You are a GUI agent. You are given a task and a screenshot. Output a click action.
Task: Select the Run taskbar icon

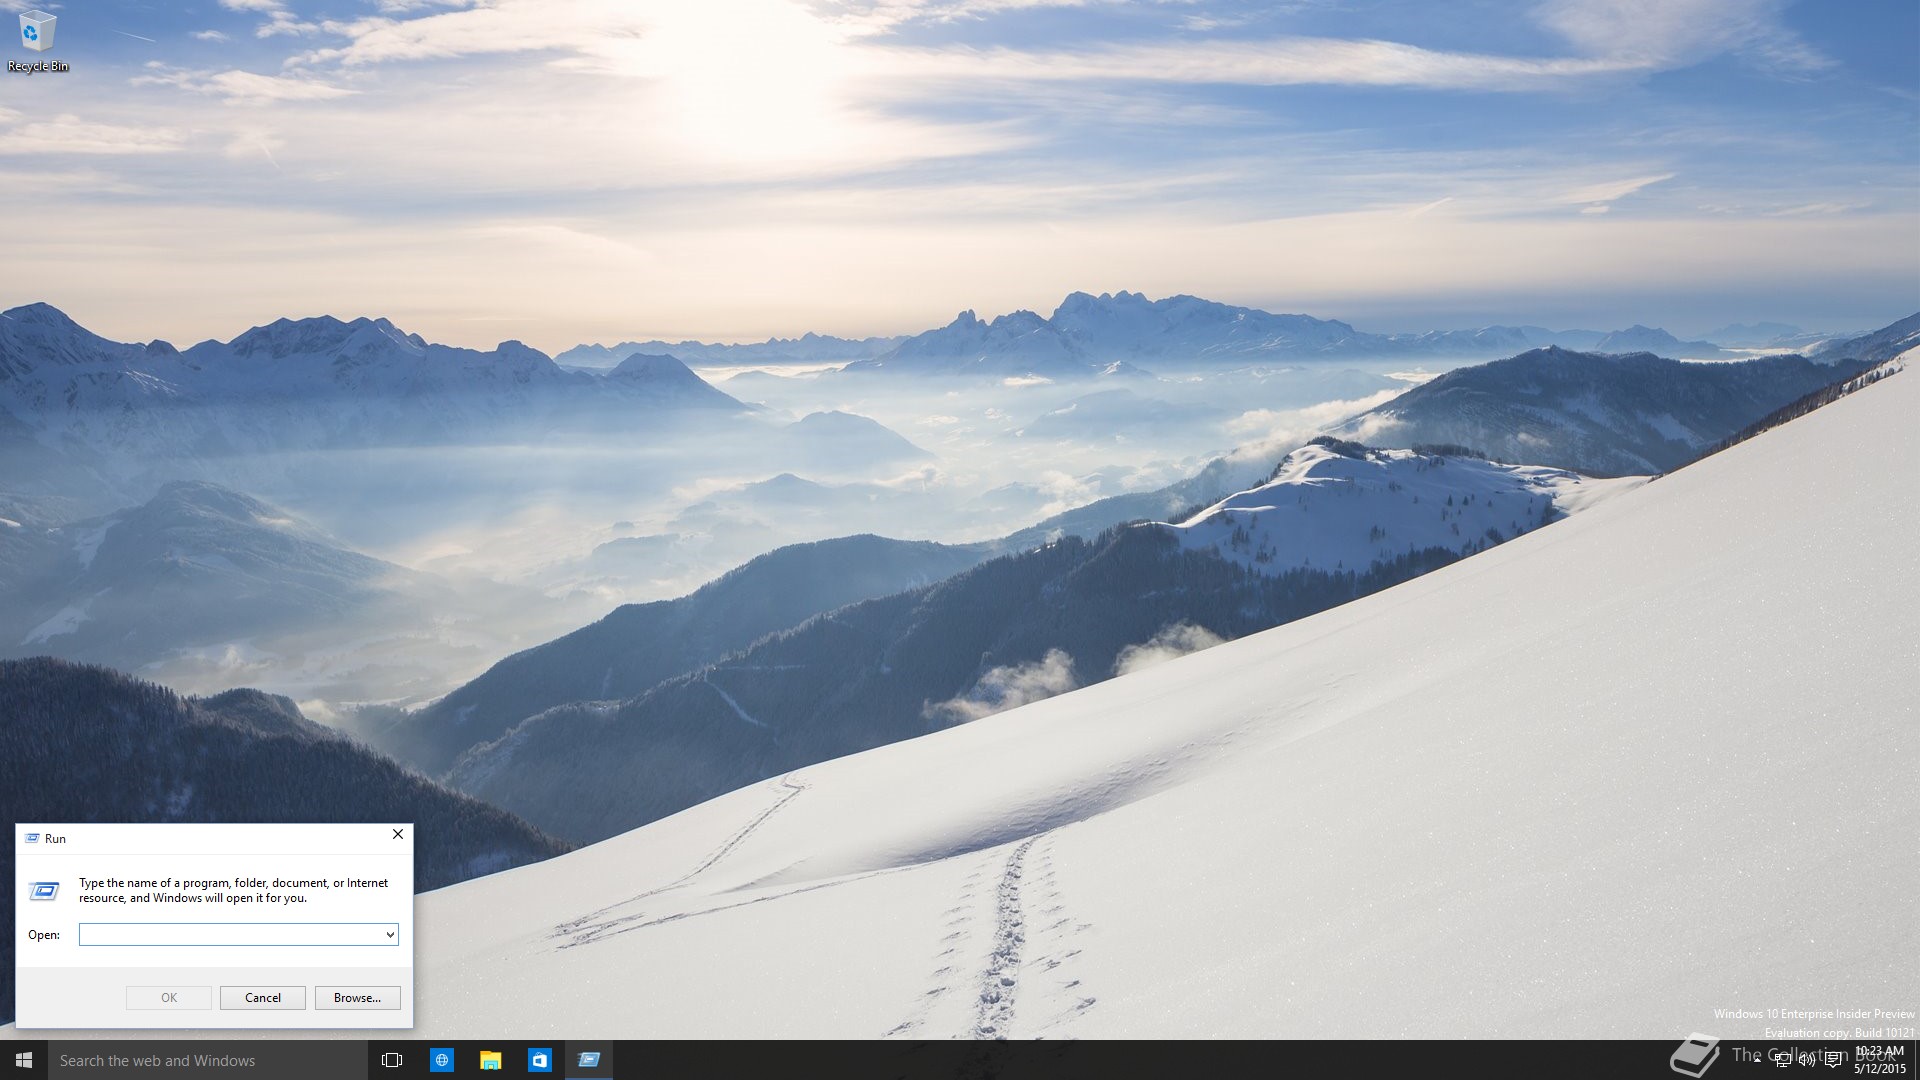click(589, 1060)
